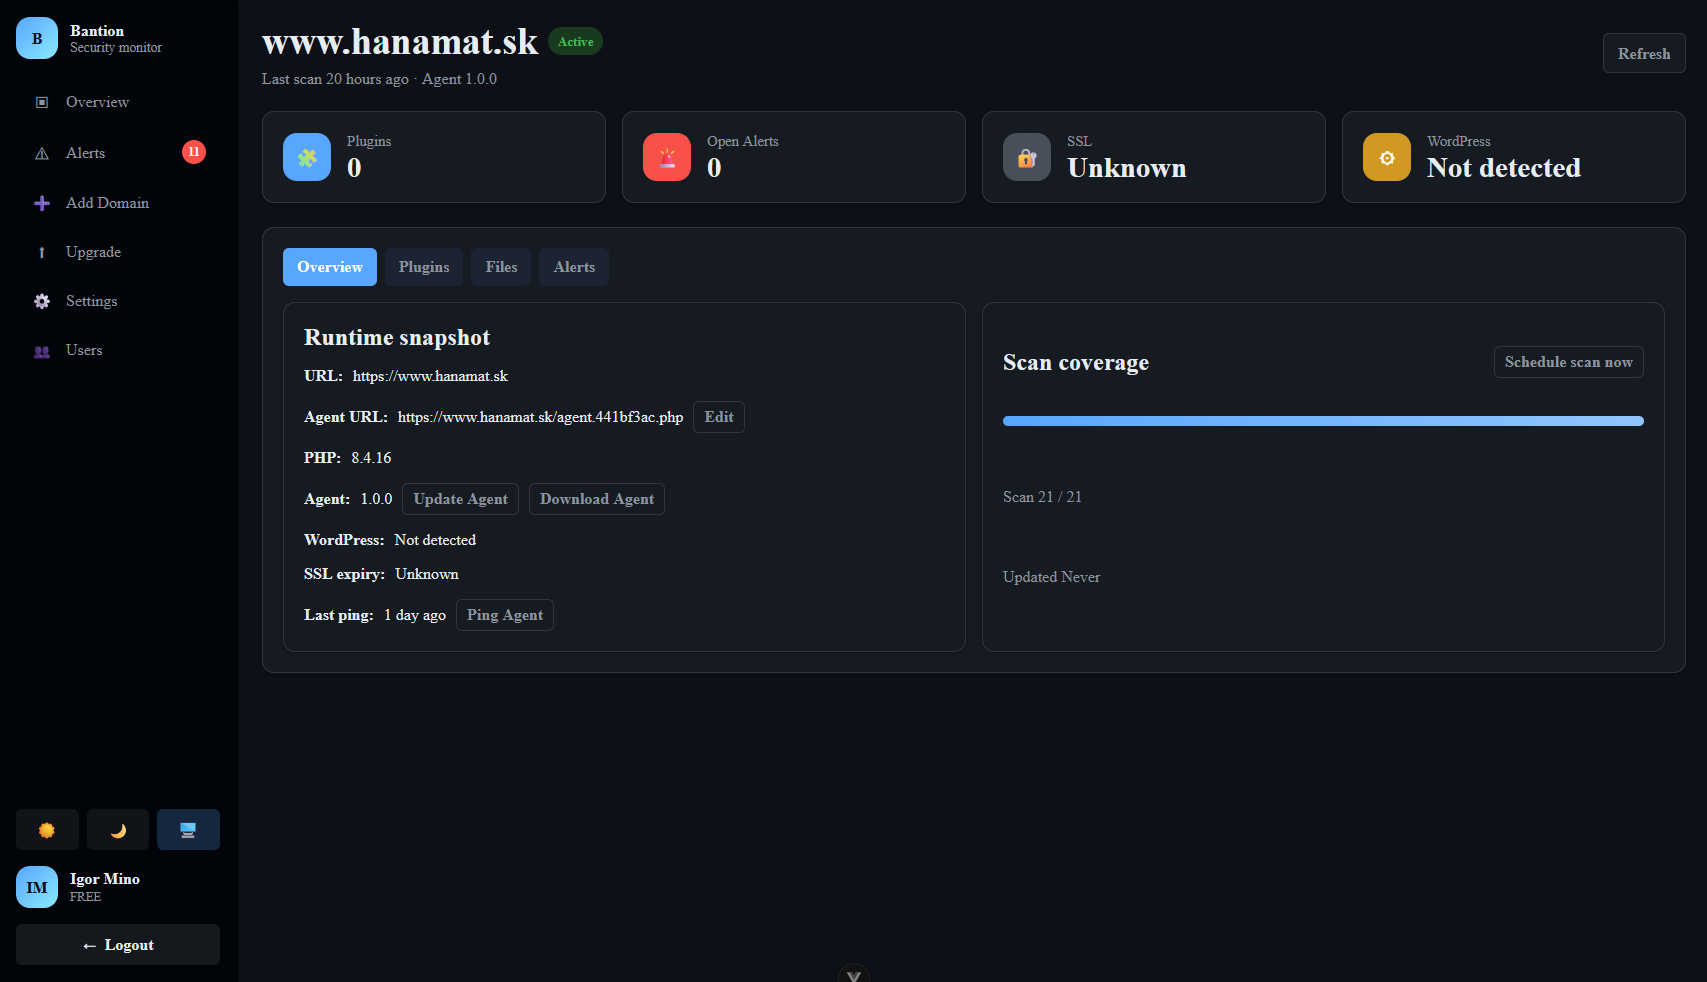Image resolution: width=1707 pixels, height=982 pixels.
Task: Click Schedule scan now button
Action: point(1569,362)
